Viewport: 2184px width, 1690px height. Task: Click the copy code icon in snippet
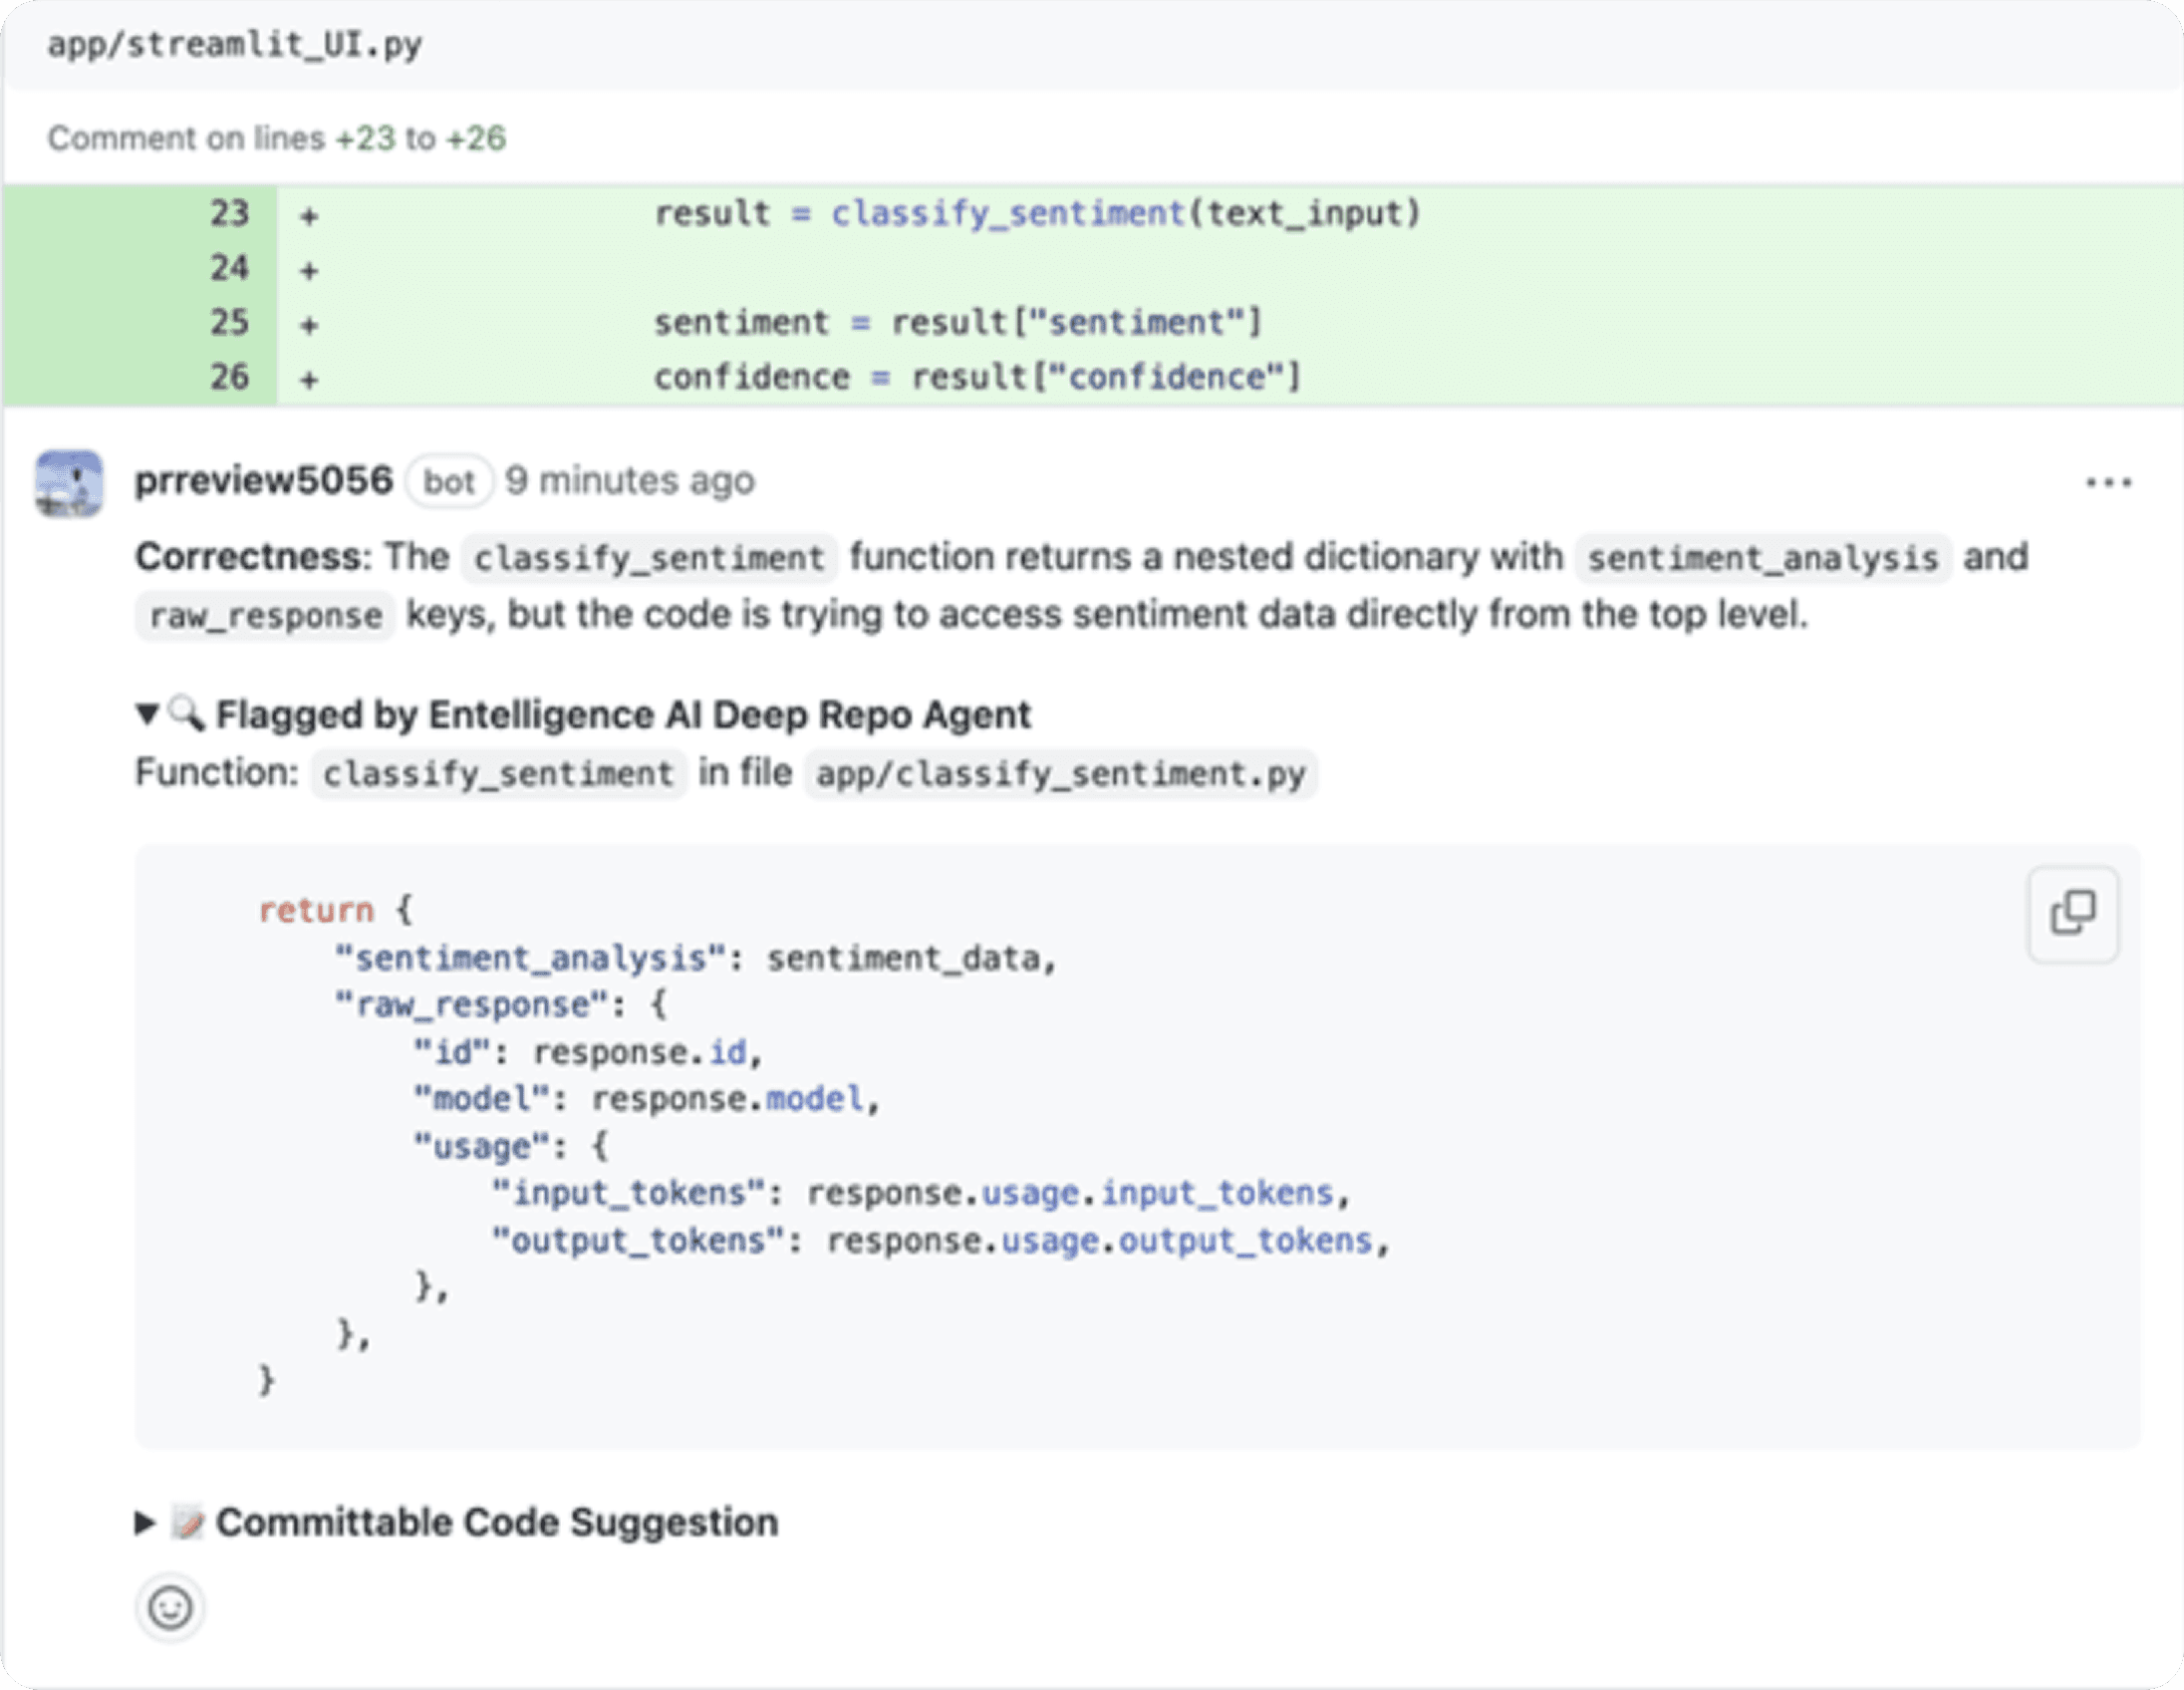pos(2072,913)
